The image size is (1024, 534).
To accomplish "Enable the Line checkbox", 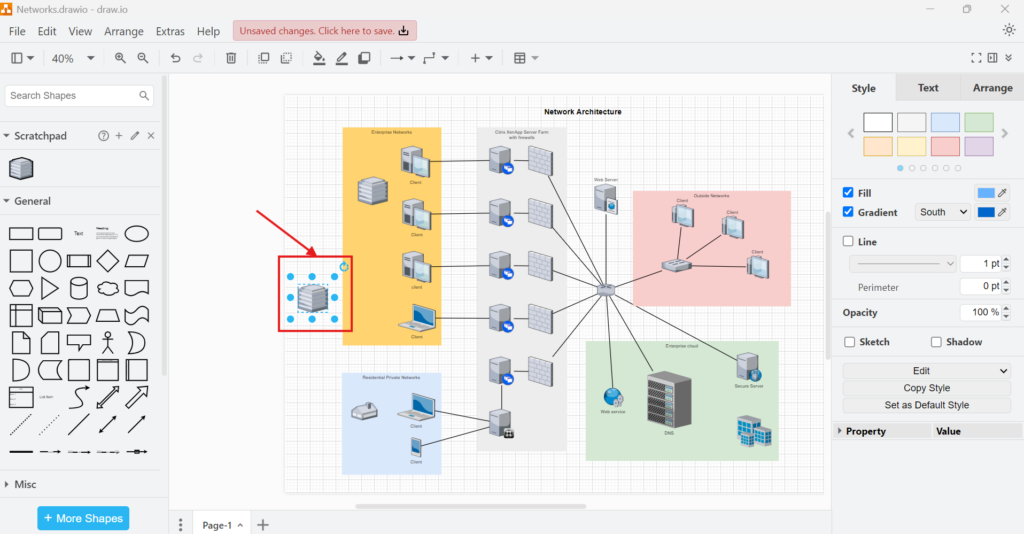I will tap(848, 241).
